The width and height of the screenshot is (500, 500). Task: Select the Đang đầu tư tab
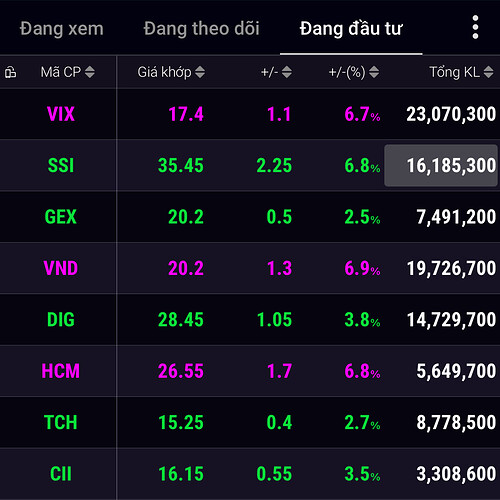point(351,29)
